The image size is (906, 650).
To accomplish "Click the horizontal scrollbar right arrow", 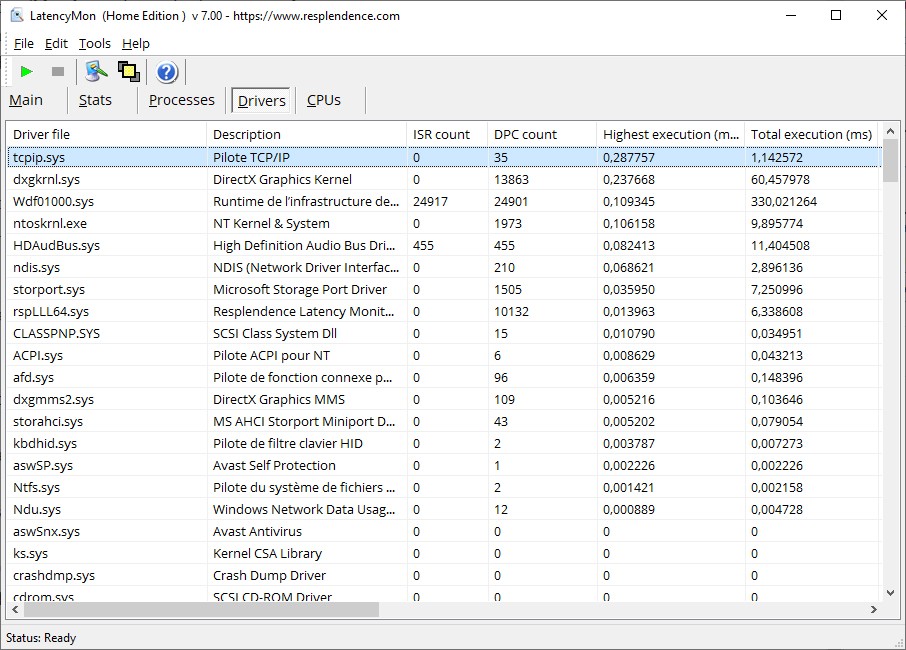I will coord(873,609).
